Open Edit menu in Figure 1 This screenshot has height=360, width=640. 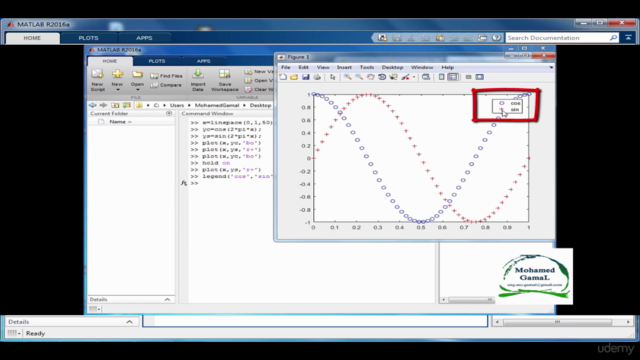click(303, 67)
